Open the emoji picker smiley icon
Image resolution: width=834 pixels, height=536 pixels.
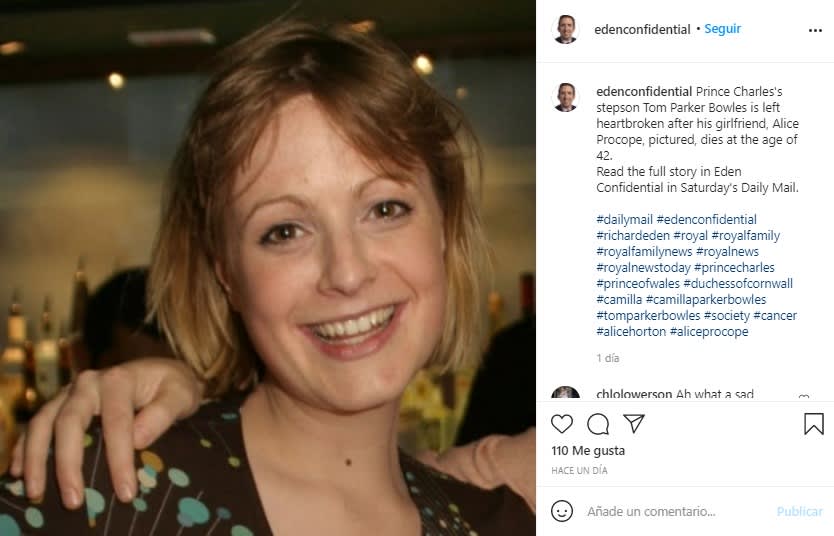point(562,511)
